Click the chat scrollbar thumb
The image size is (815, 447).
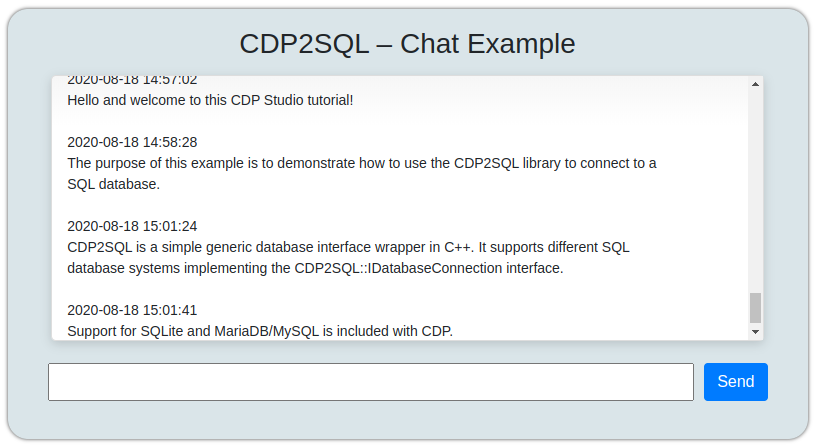(755, 308)
